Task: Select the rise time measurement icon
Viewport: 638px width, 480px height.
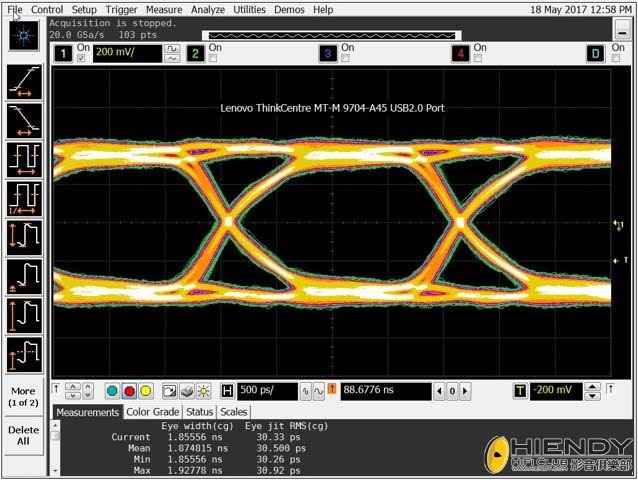Action: pyautogui.click(x=24, y=82)
